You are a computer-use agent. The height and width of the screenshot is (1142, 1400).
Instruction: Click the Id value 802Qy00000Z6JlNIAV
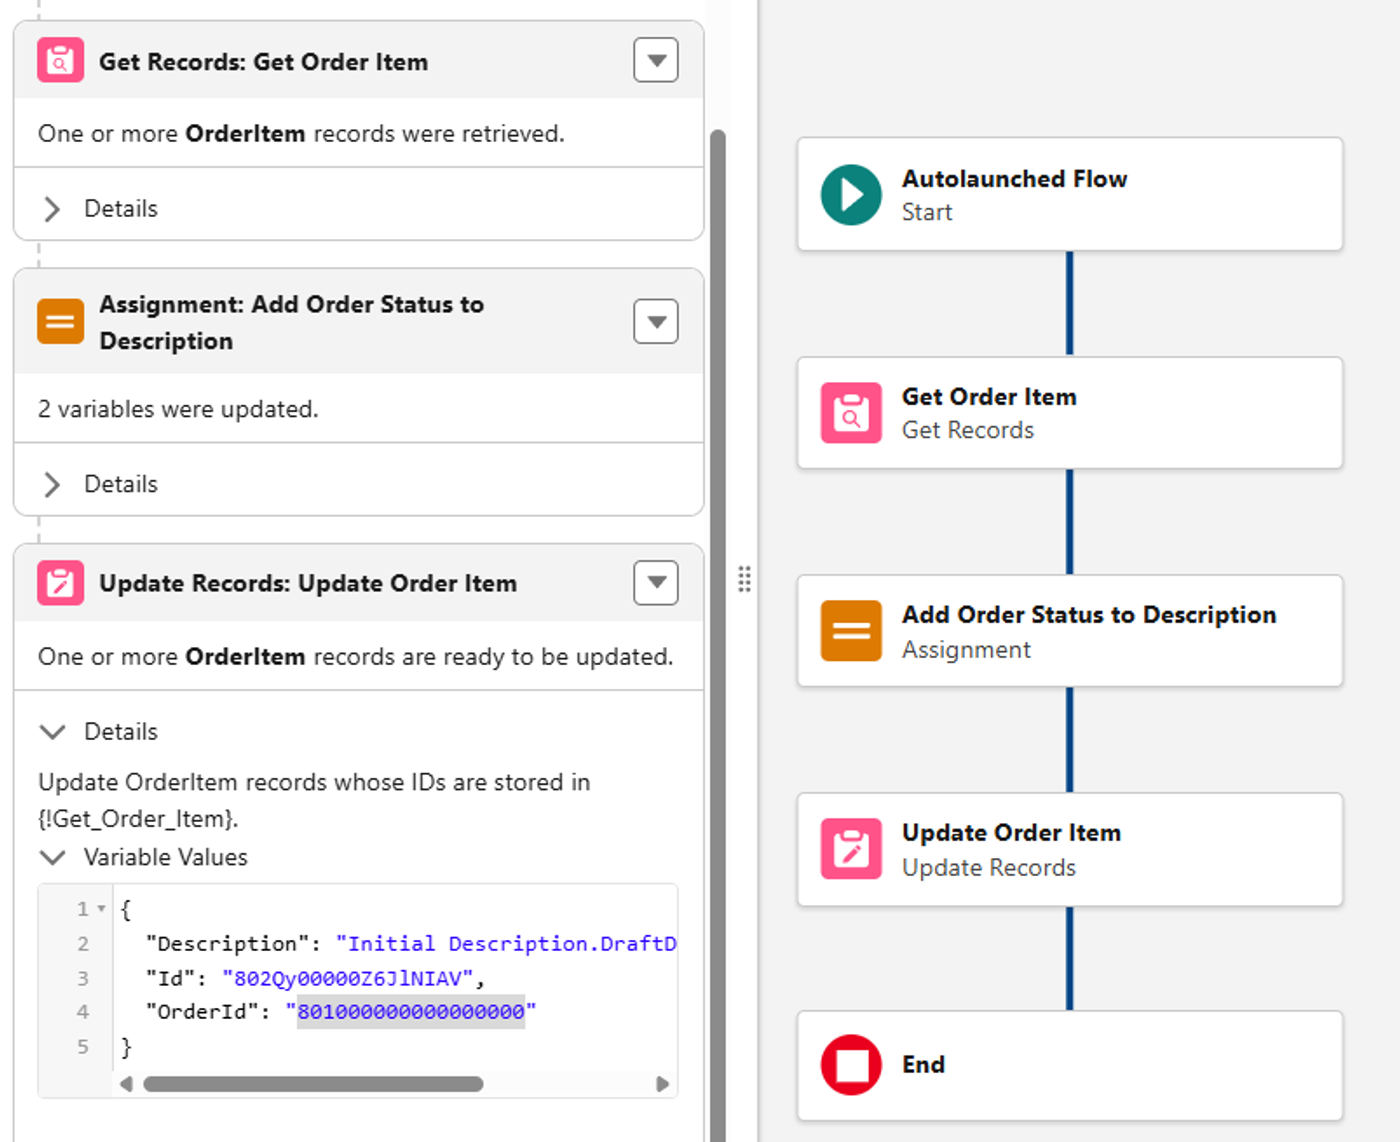coord(348,978)
